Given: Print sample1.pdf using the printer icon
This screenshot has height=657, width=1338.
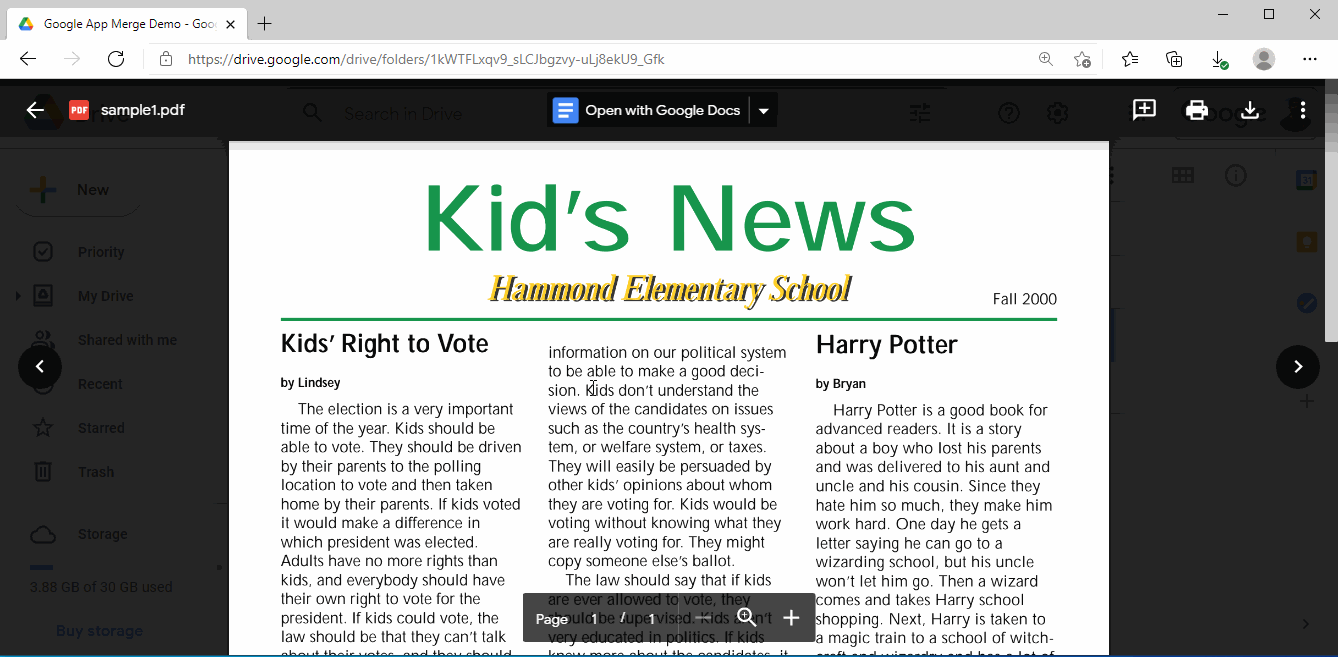Looking at the screenshot, I should [1197, 110].
